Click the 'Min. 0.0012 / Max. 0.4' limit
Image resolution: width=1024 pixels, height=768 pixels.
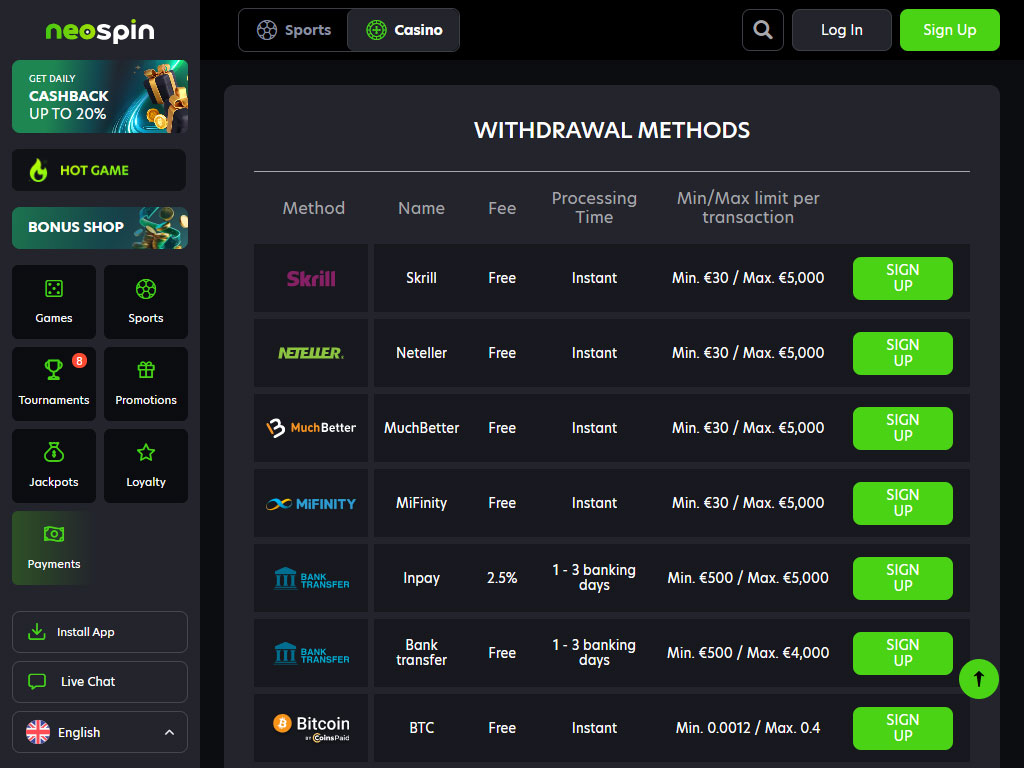[x=748, y=728]
